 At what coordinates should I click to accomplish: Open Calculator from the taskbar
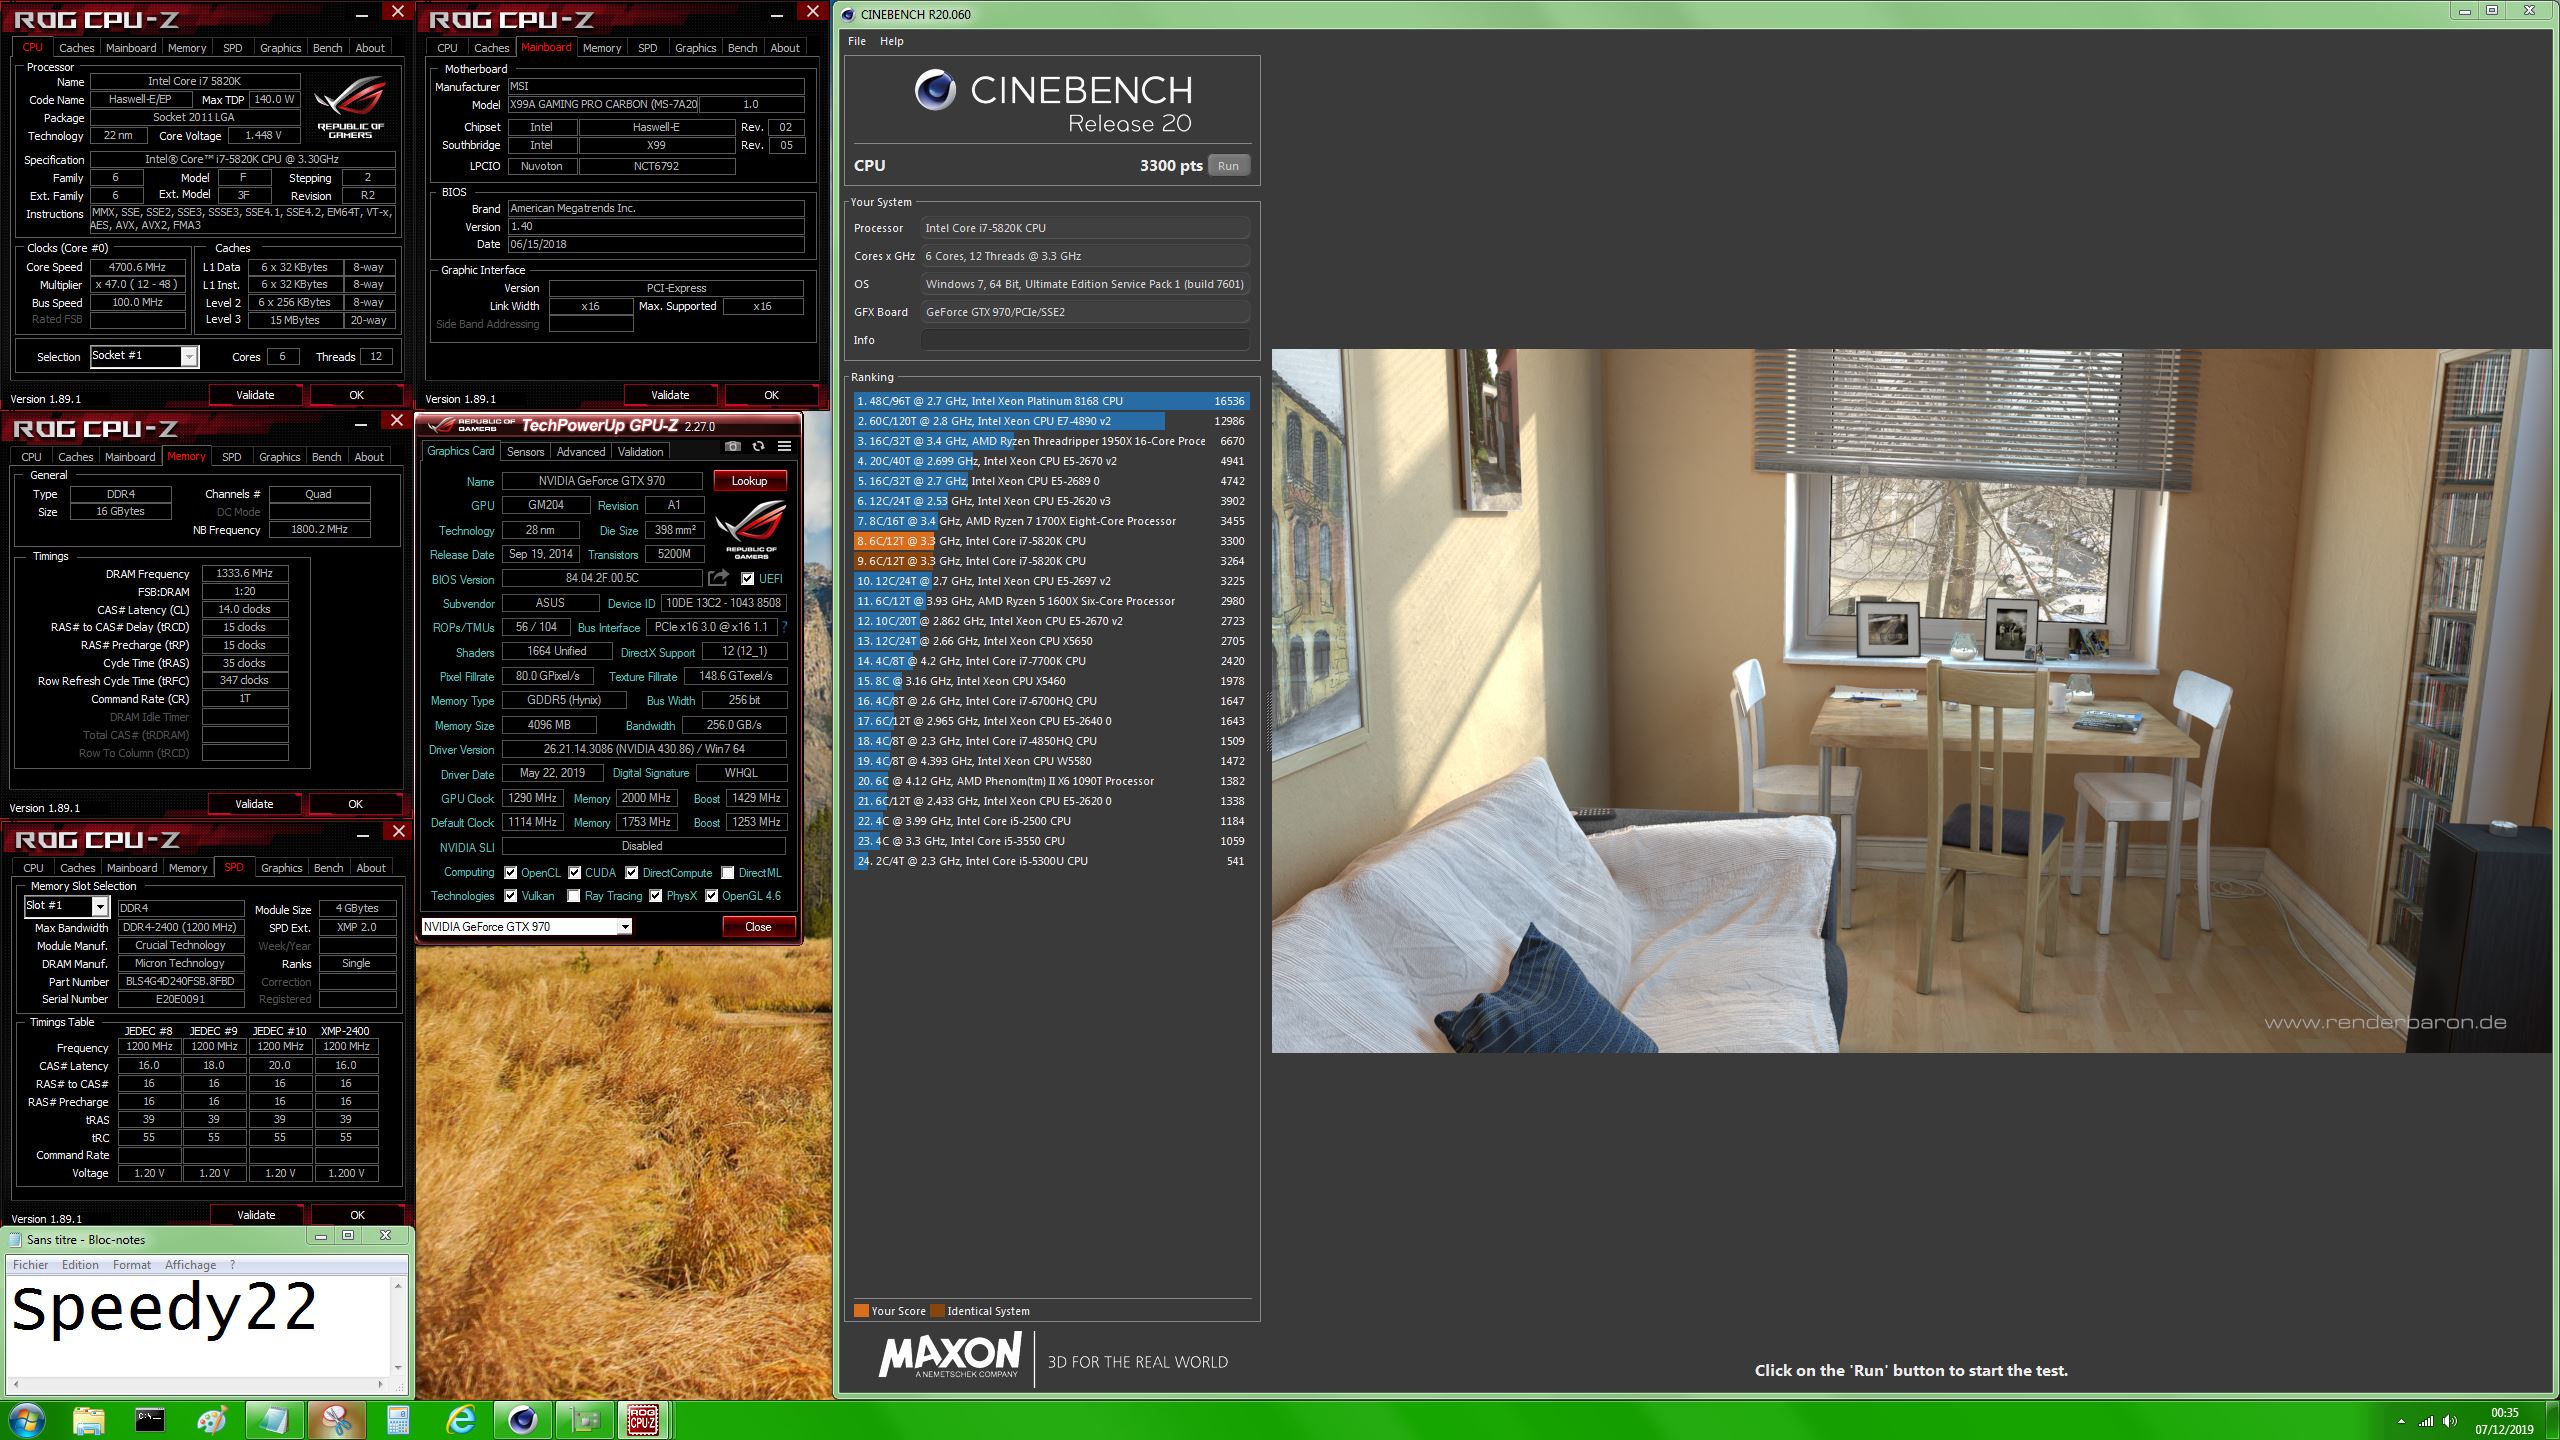tap(398, 1419)
